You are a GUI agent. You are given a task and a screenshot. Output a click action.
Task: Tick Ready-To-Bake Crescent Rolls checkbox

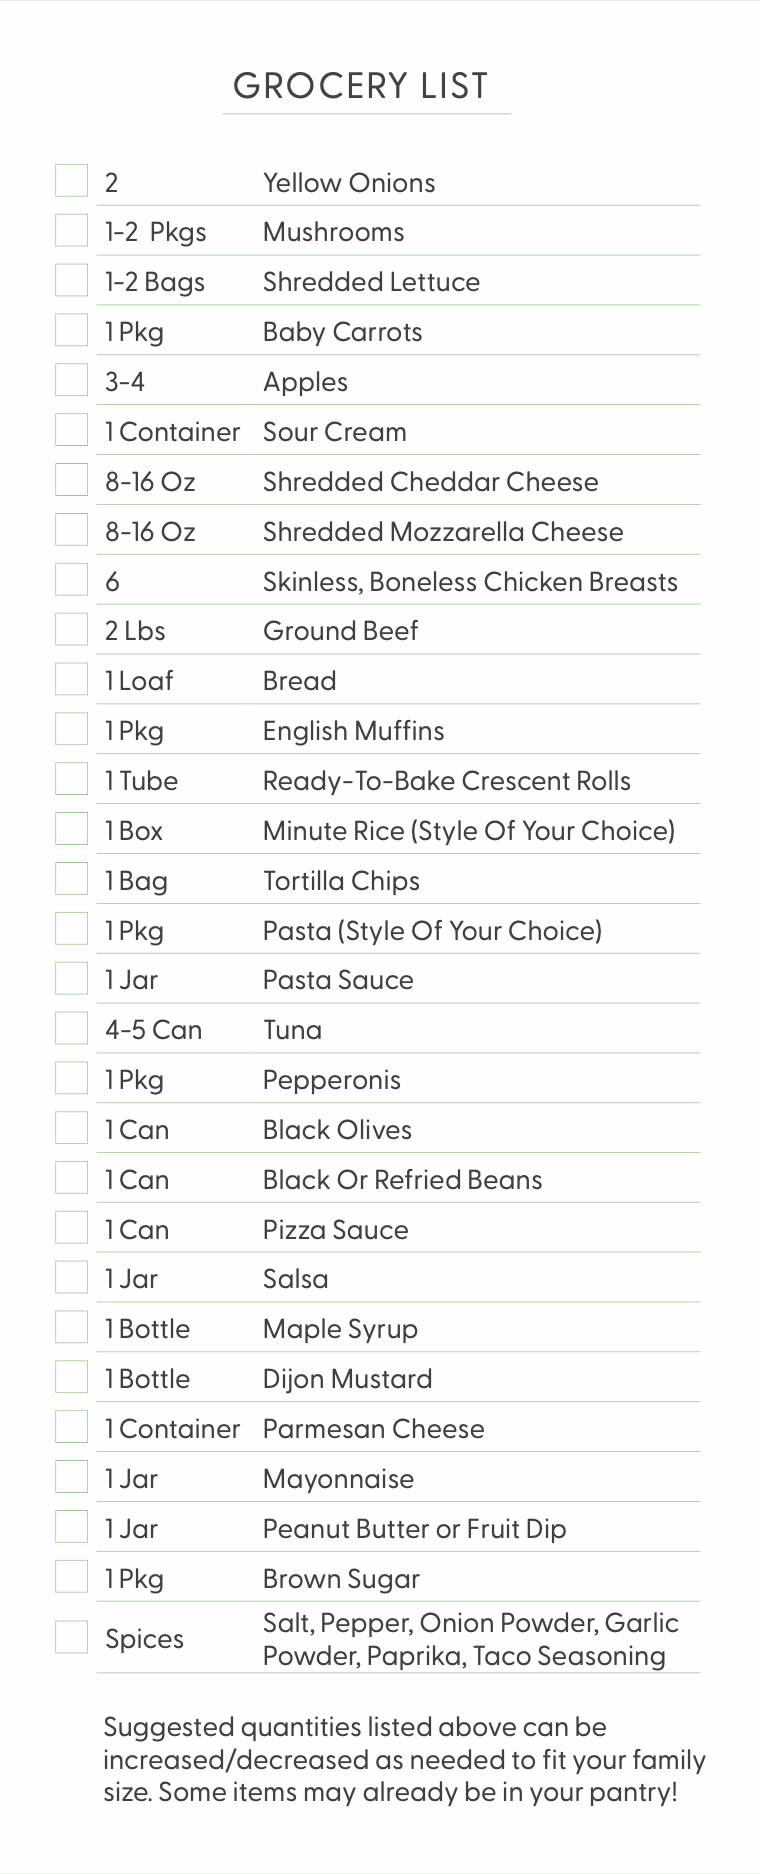point(71,779)
